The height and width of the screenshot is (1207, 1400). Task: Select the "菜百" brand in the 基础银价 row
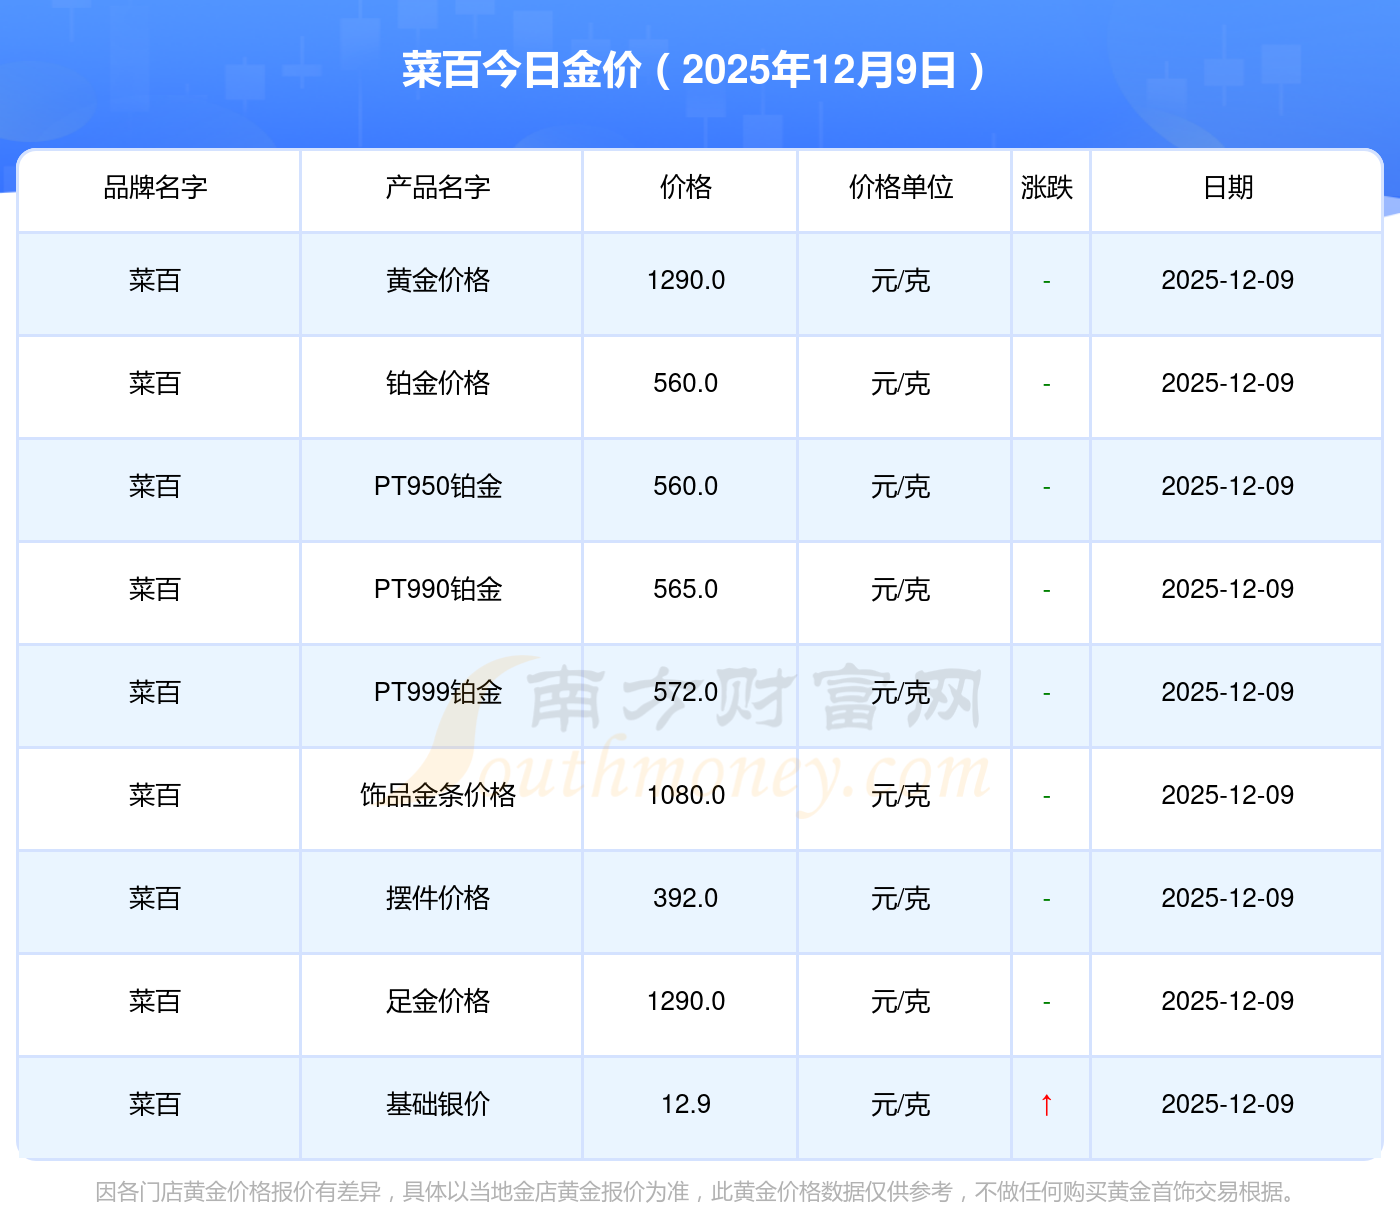[155, 1104]
